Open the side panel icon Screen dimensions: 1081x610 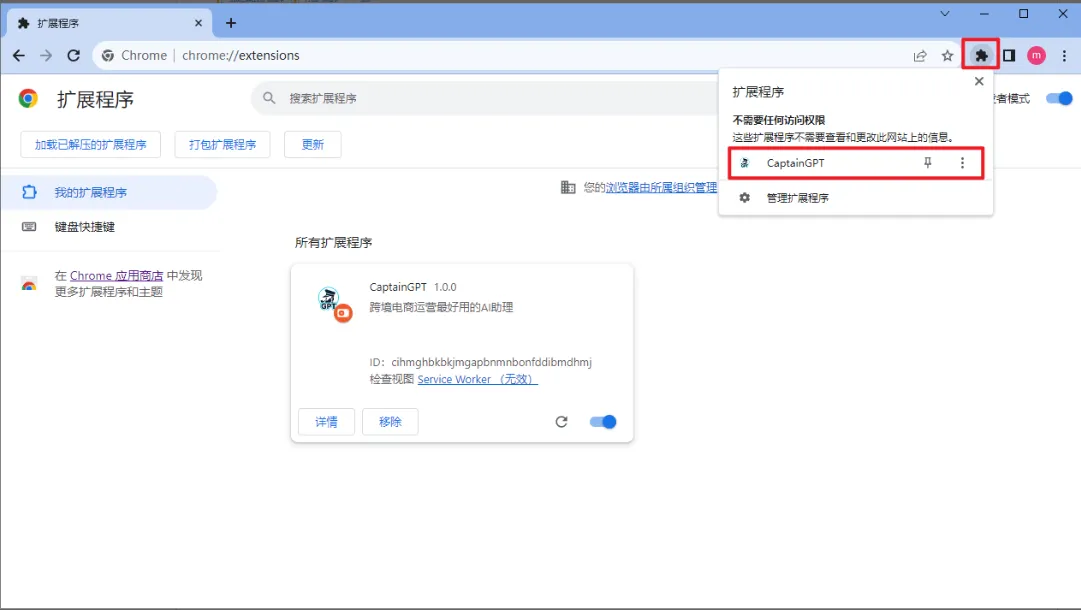coord(1009,56)
